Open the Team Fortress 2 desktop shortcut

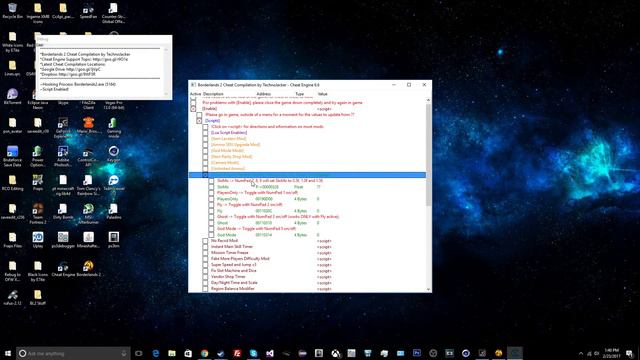click(38, 213)
